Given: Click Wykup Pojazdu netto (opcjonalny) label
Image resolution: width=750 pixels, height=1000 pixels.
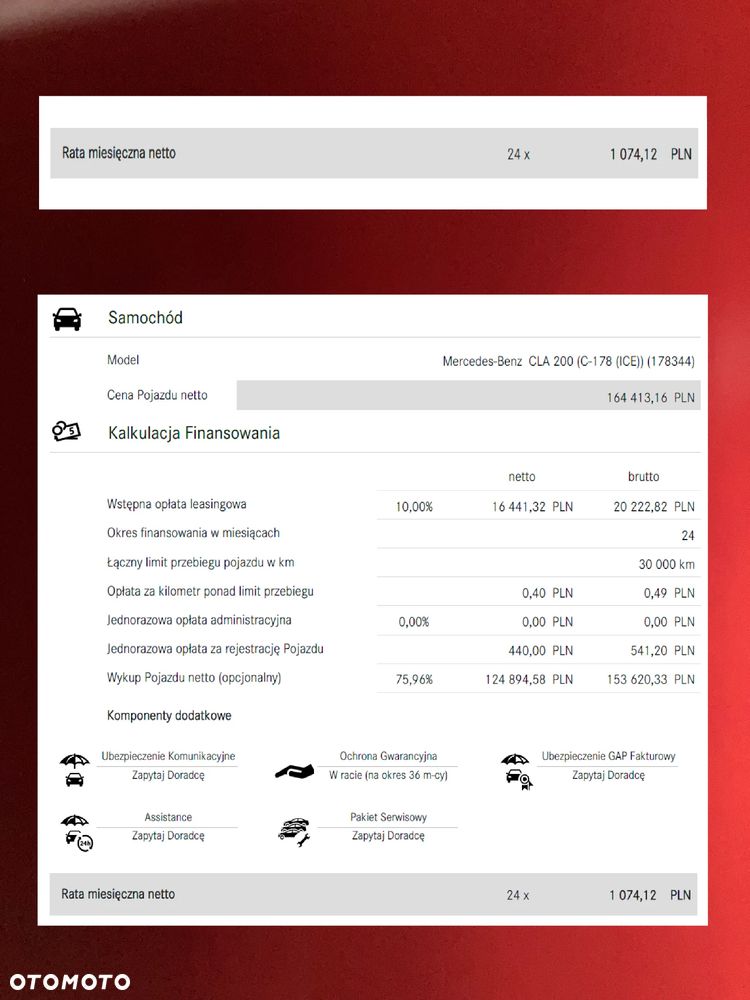Looking at the screenshot, I should click(x=194, y=678).
